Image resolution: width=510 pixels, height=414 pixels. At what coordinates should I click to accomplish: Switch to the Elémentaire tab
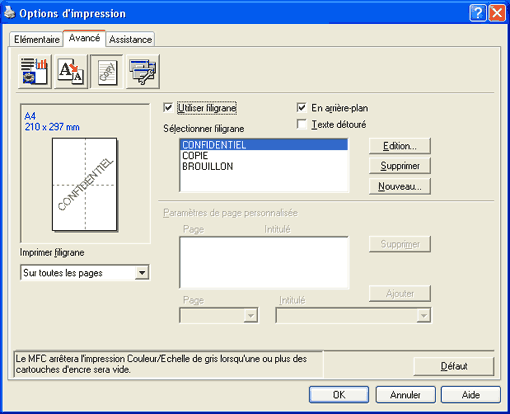pos(36,39)
